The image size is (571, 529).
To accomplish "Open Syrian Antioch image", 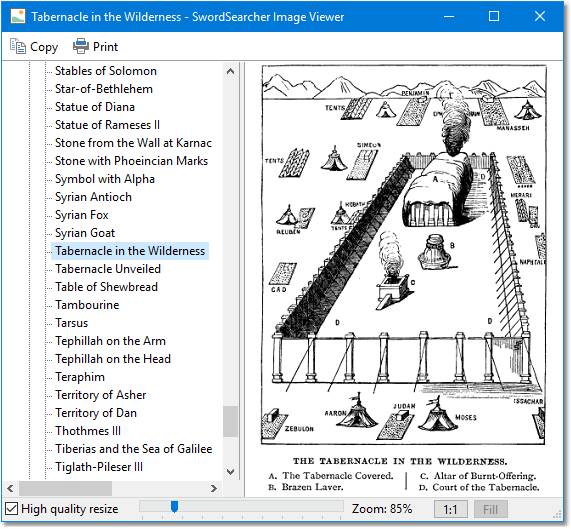I will tap(93, 197).
